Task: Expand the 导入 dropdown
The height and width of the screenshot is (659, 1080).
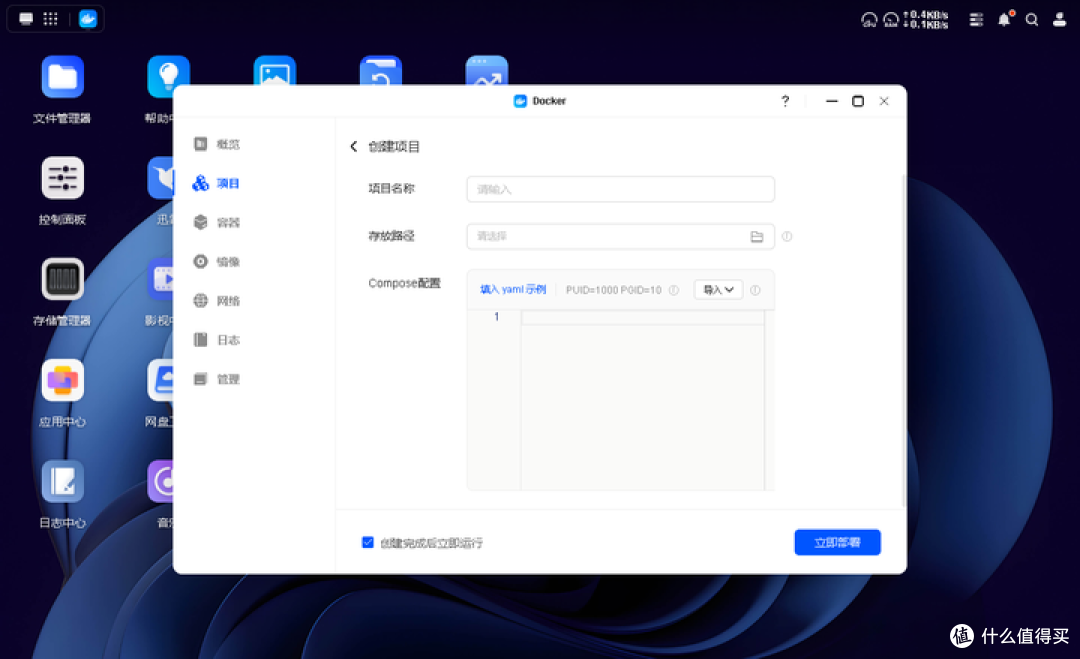Action: [x=718, y=290]
